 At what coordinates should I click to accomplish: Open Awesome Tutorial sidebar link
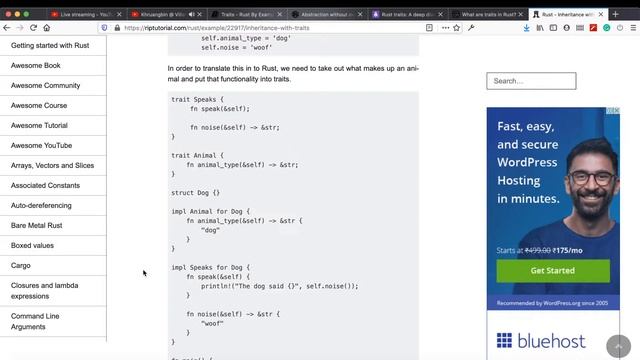(39, 125)
